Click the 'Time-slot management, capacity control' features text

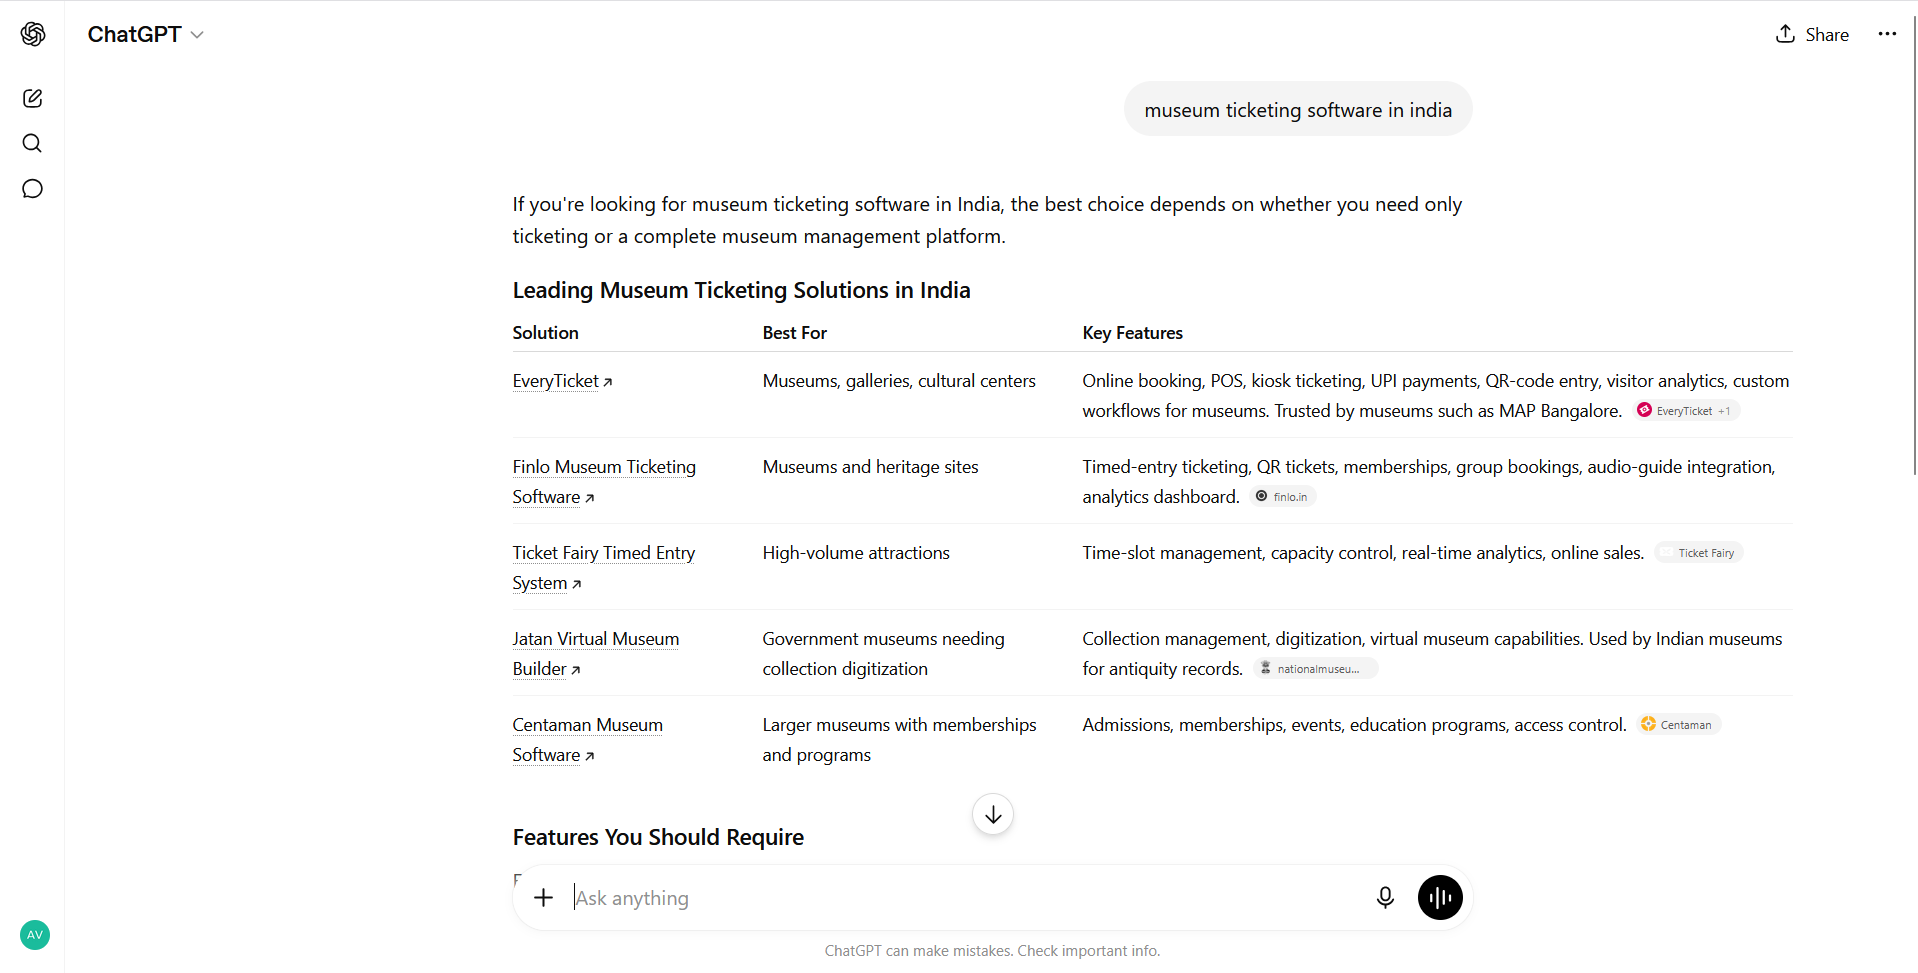pyautogui.click(x=1363, y=553)
